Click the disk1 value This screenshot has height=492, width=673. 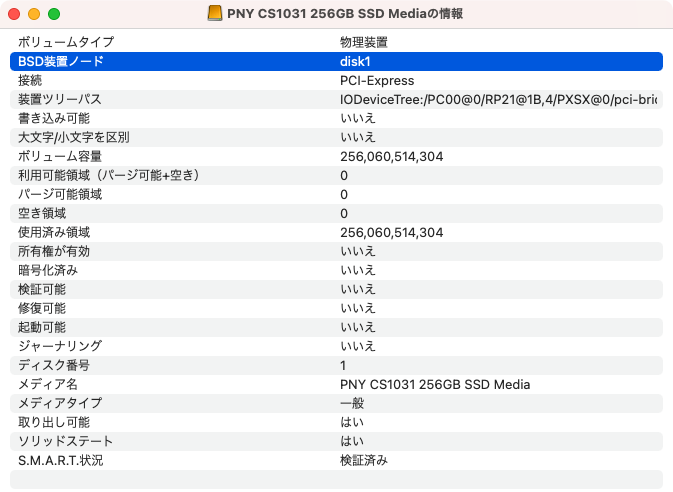[355, 61]
